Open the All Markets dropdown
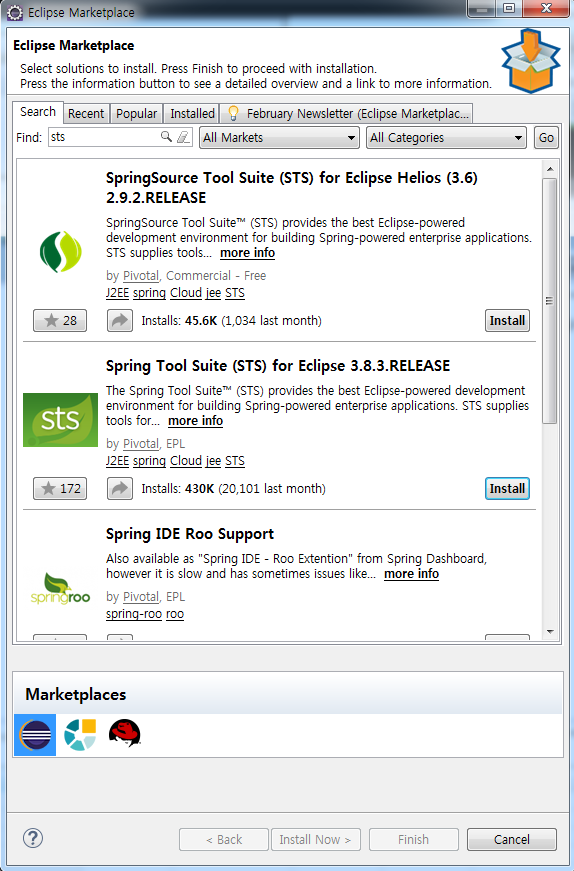Image resolution: width=574 pixels, height=871 pixels. coord(279,138)
